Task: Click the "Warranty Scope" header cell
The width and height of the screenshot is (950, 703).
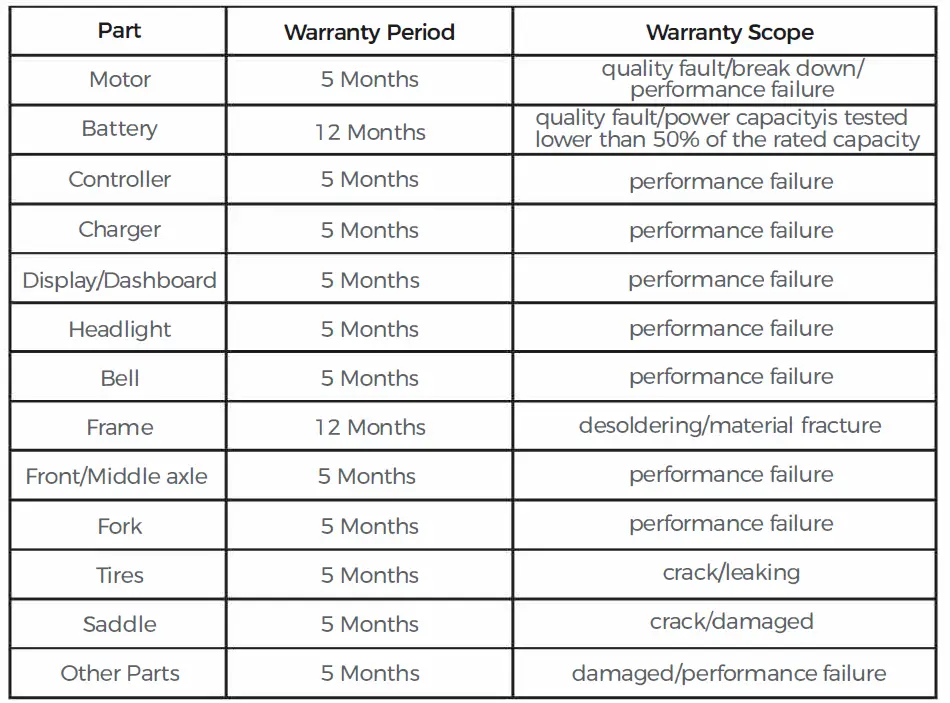Action: click(x=729, y=32)
